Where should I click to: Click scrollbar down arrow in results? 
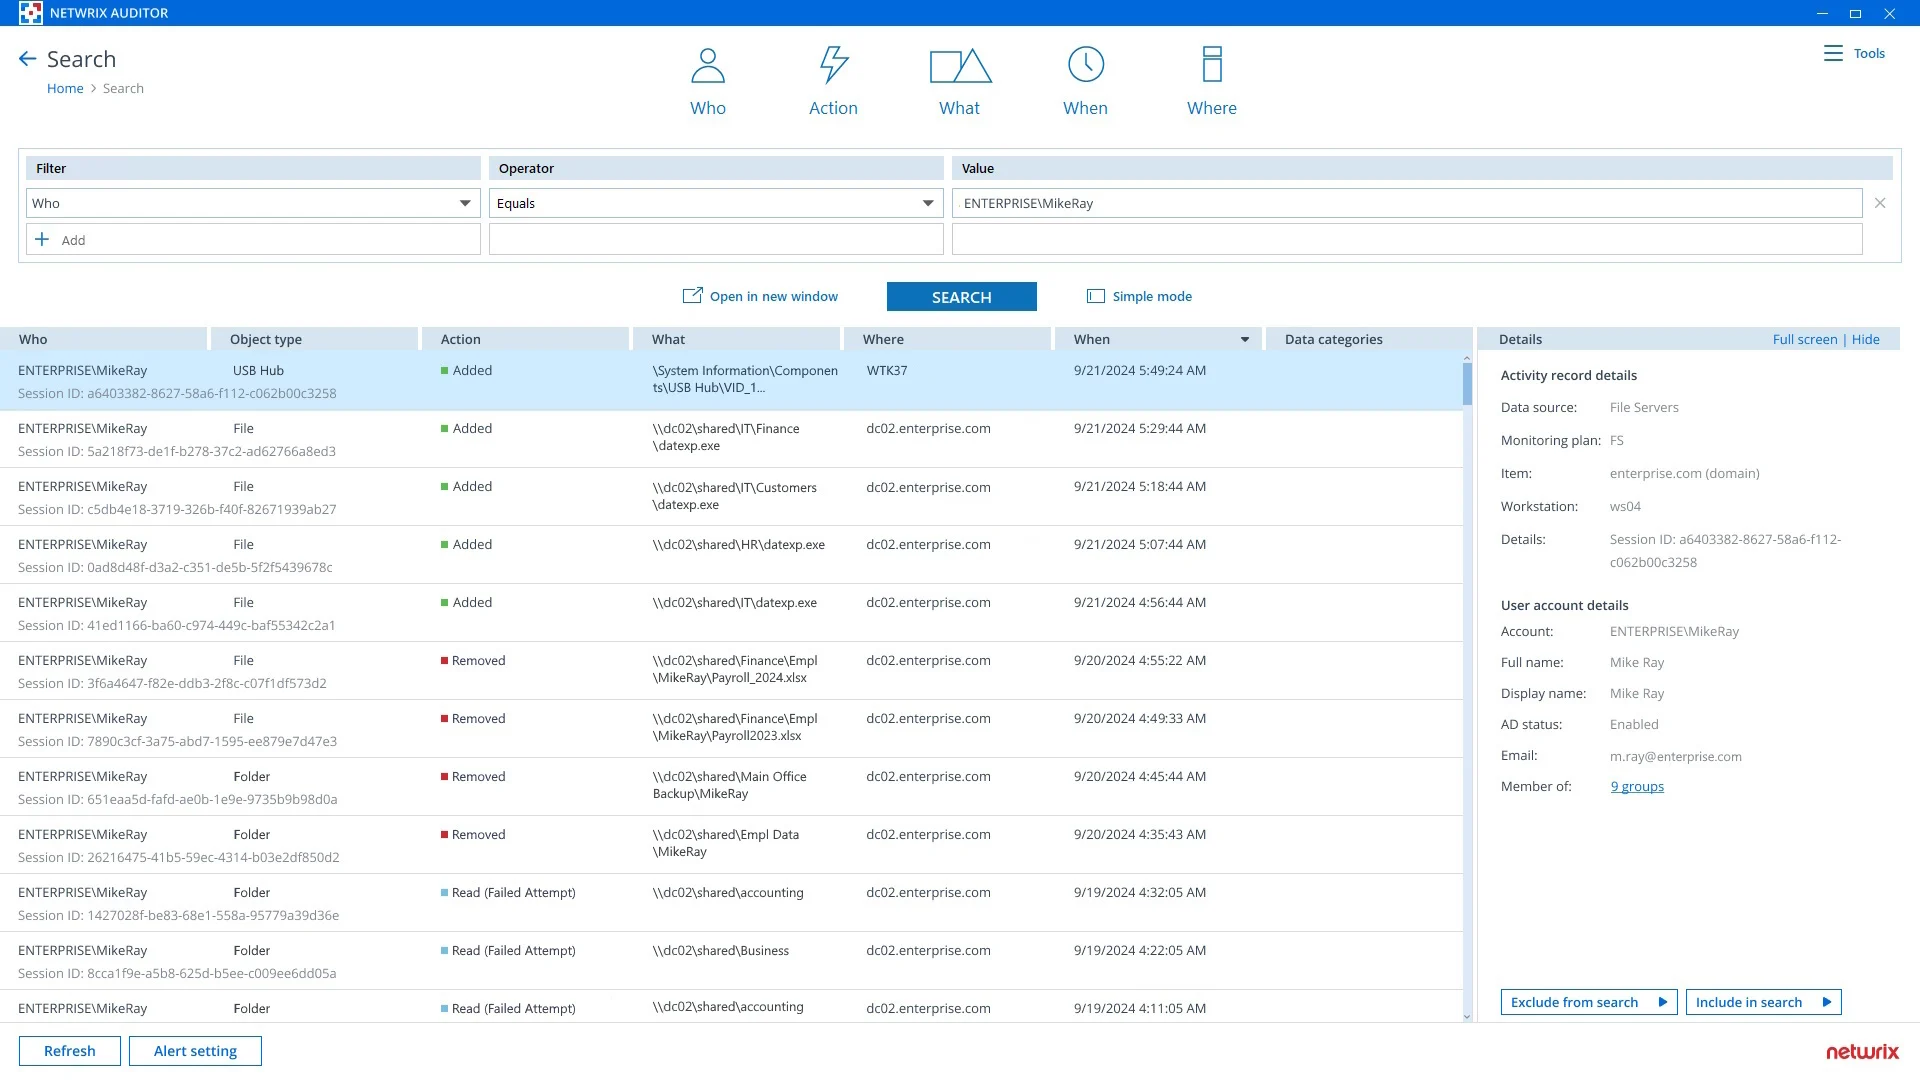(1467, 1017)
